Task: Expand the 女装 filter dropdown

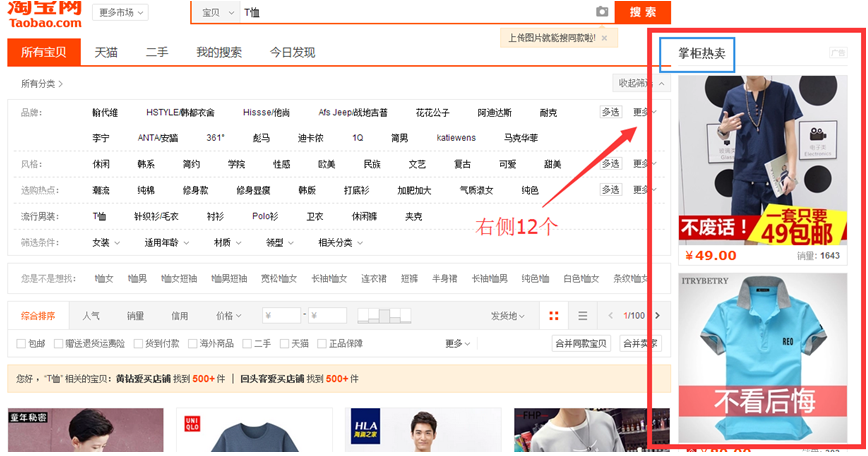Action: (106, 242)
